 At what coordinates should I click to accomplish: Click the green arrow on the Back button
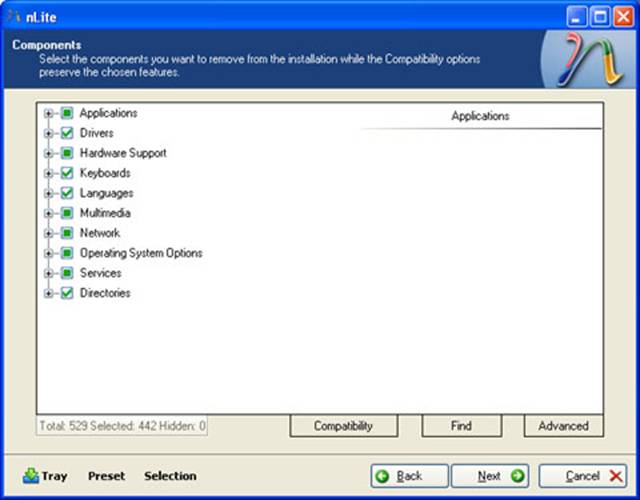click(384, 476)
